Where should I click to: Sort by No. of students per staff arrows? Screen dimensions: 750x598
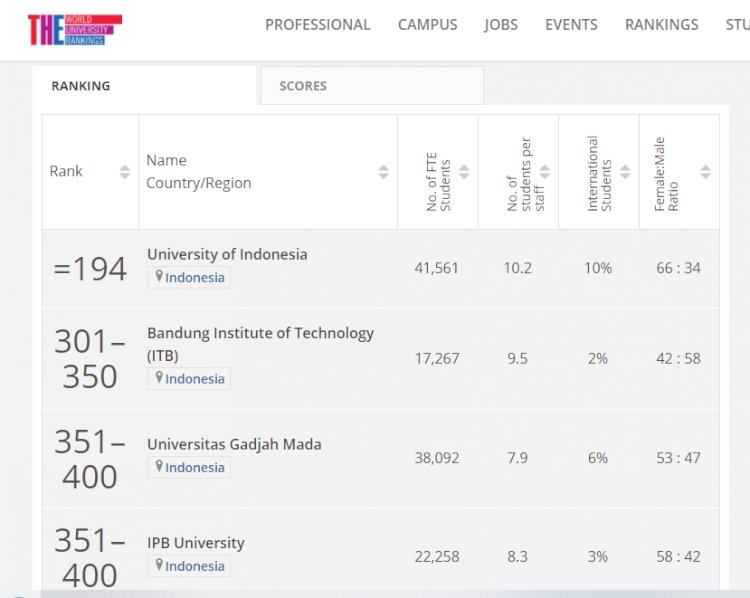tap(545, 172)
